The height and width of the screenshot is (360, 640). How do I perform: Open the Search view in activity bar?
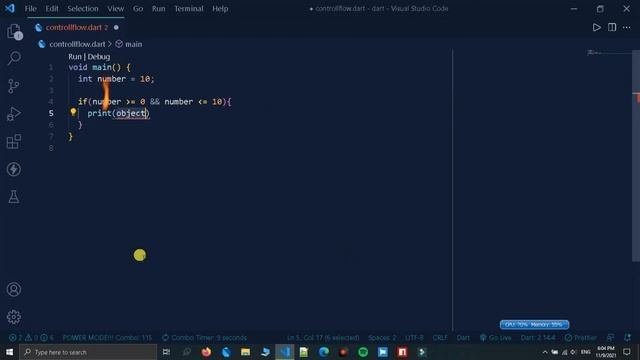(14, 58)
